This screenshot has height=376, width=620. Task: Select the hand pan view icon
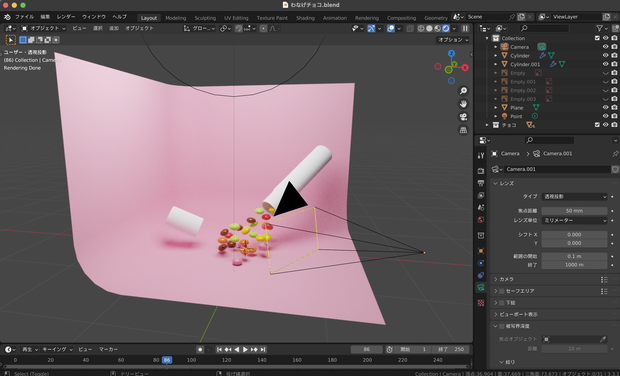[x=463, y=104]
